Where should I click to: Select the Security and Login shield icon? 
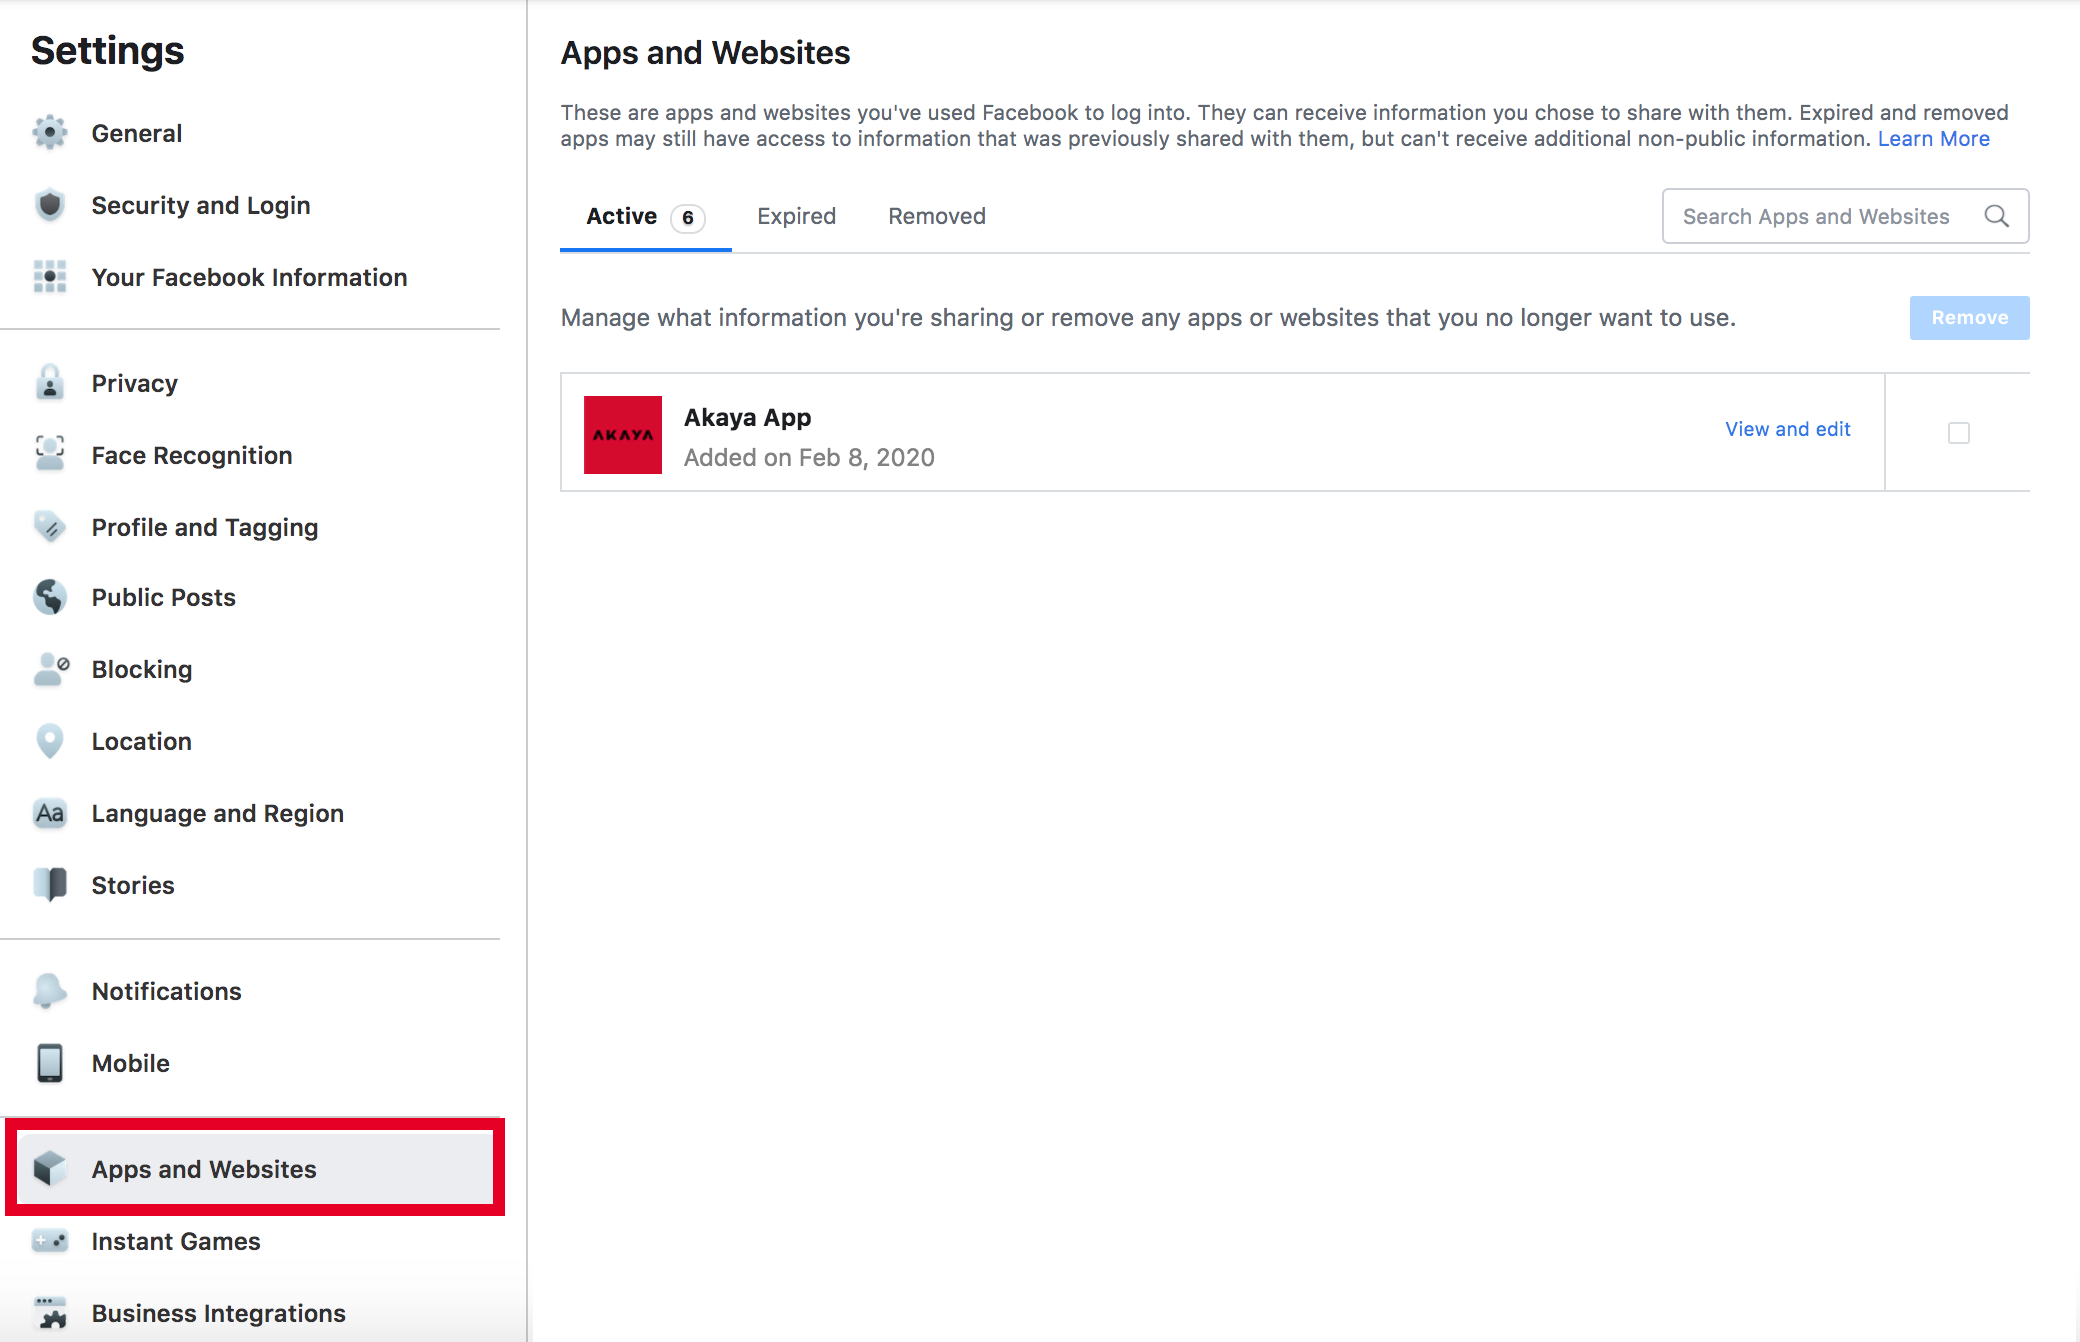49,204
